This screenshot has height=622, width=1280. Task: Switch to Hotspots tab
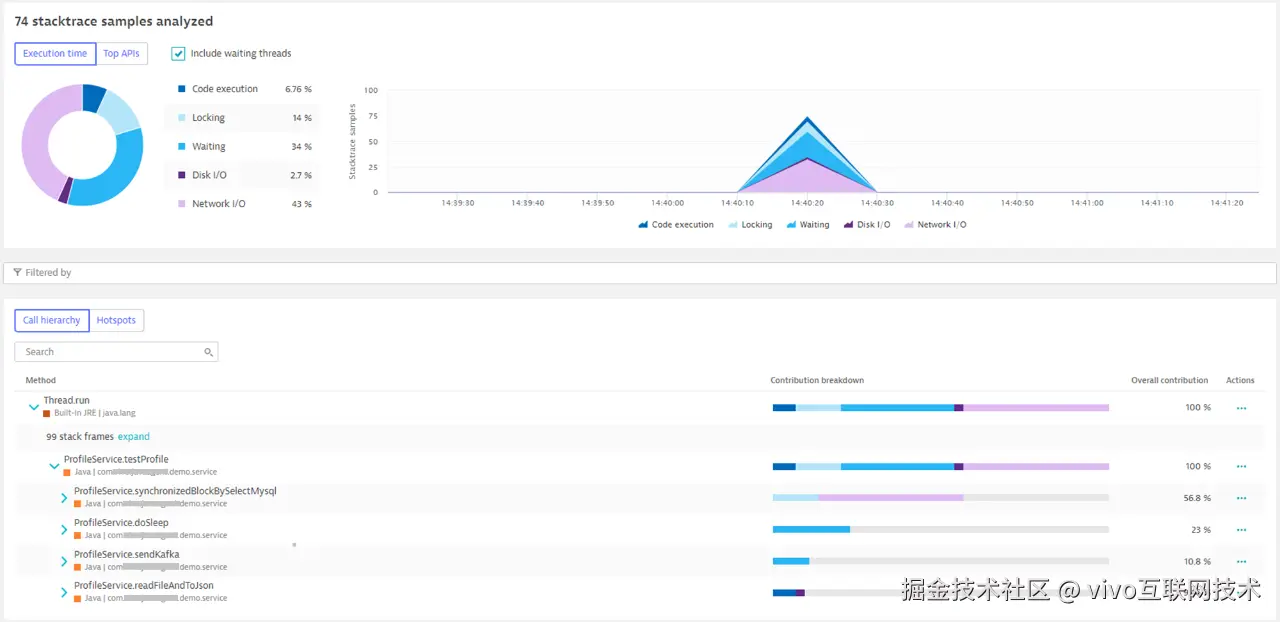(116, 320)
